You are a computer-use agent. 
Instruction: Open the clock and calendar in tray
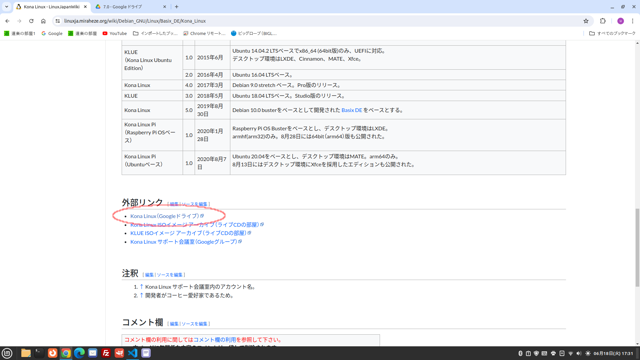613,353
